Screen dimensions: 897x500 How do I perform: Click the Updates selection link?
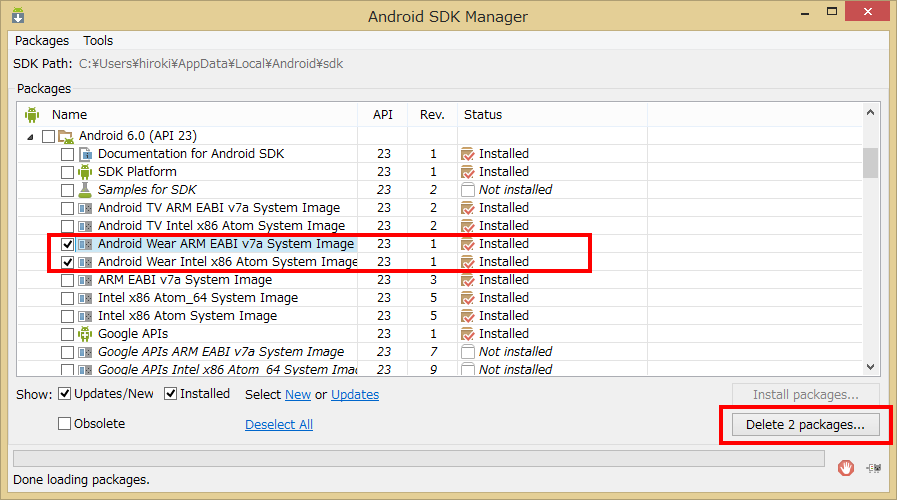point(355,395)
